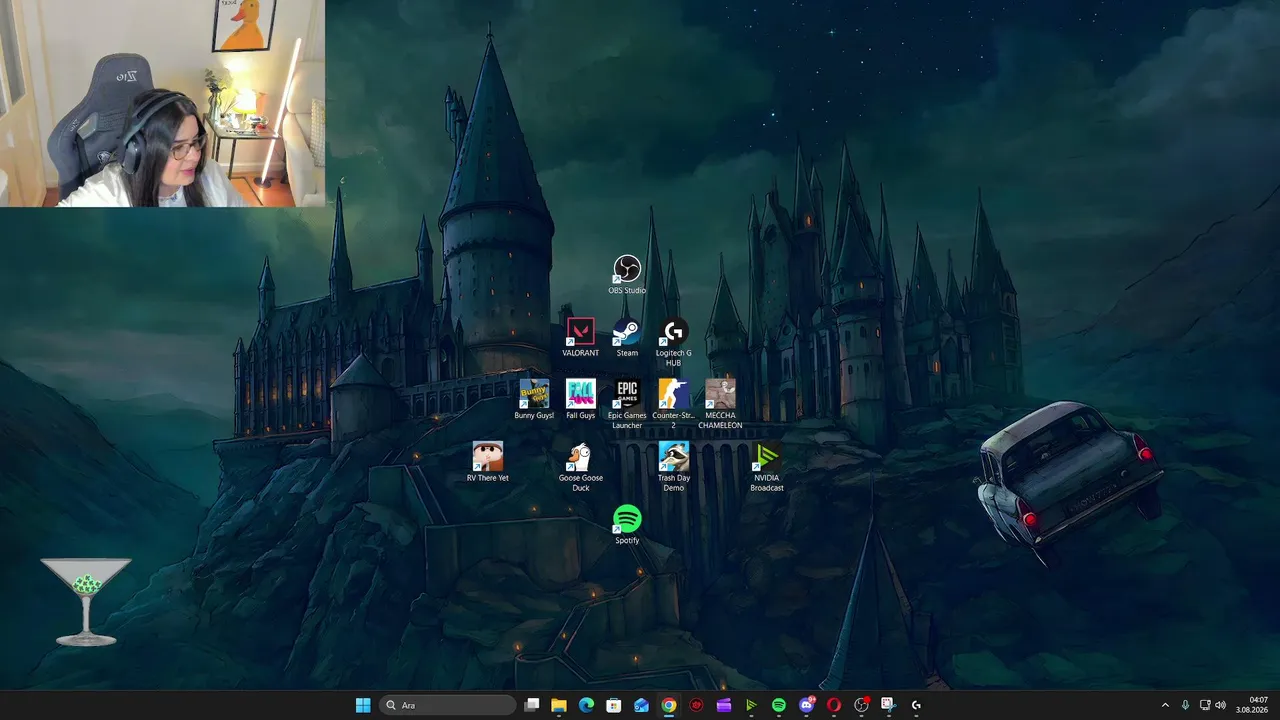Click the MECCHA CHAMELEON desktop icon

[720, 404]
